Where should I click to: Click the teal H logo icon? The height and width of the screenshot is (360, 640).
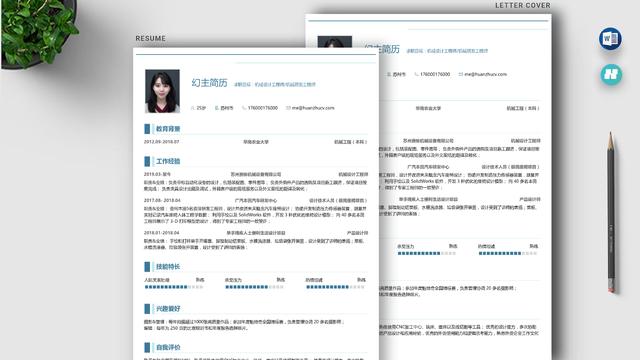tap(611, 74)
